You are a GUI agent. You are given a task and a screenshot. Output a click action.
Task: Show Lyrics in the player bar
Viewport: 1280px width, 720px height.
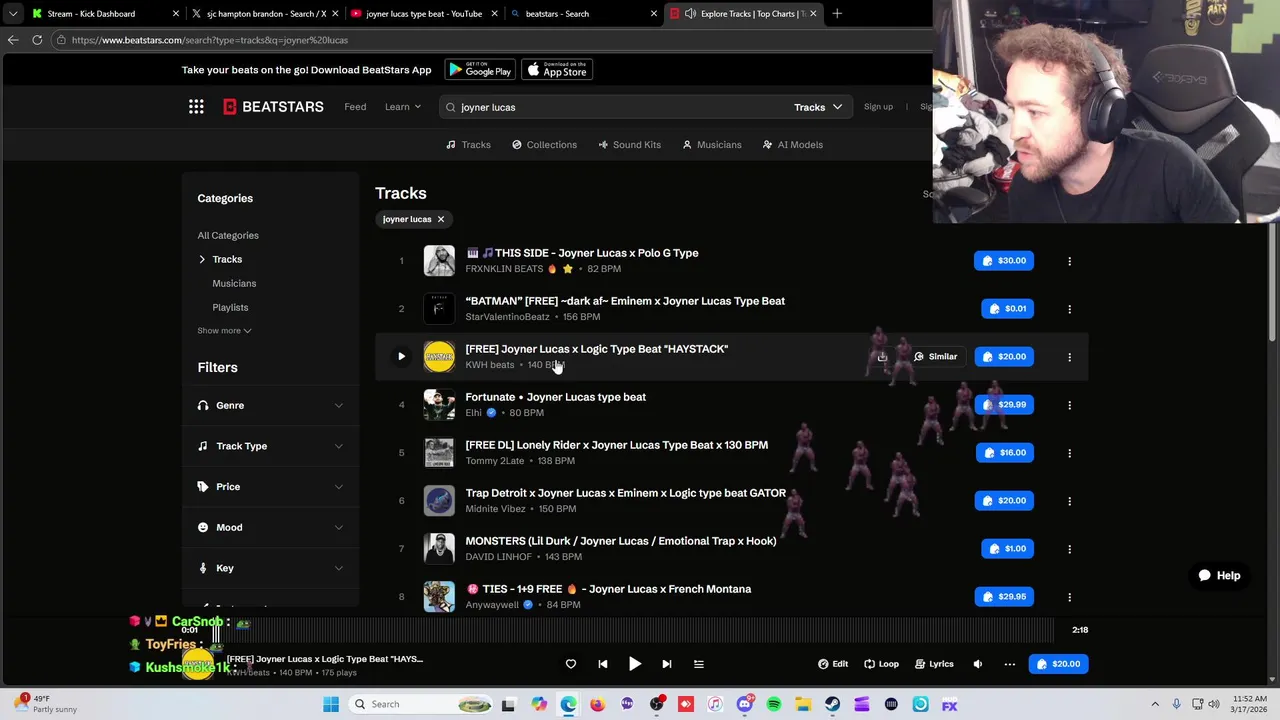coord(933,664)
